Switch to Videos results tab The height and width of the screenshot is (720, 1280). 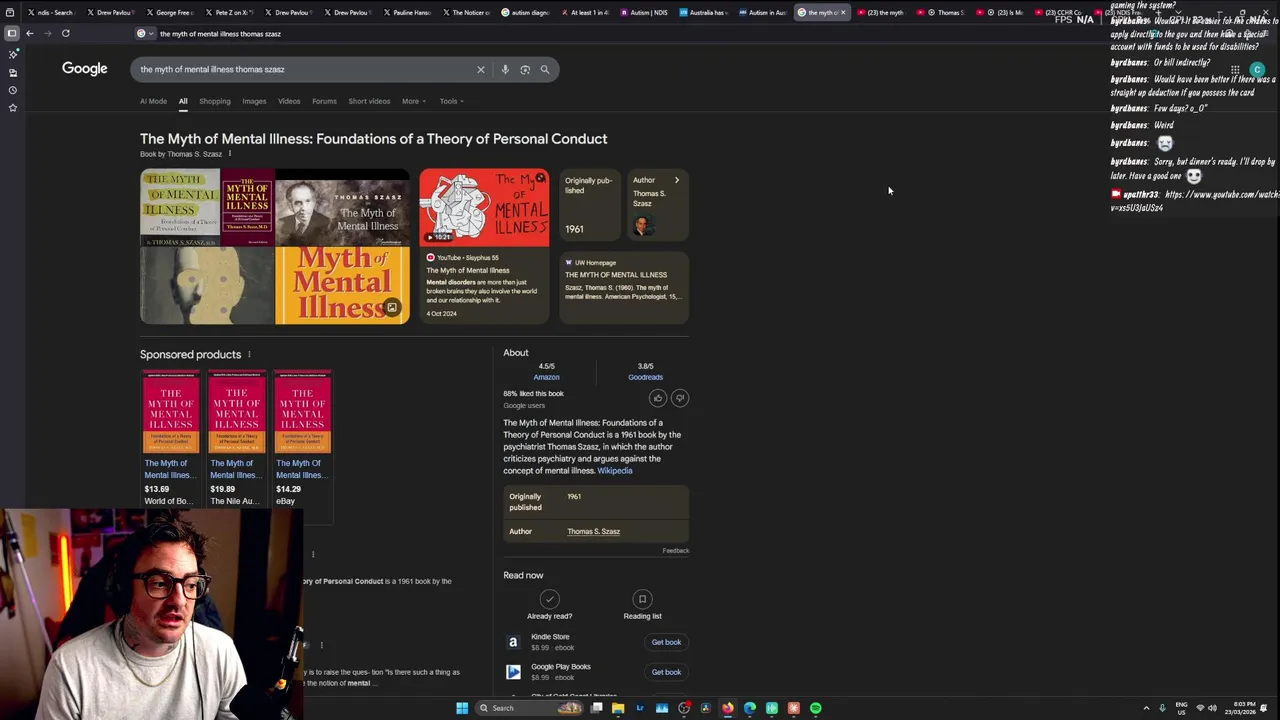(289, 101)
